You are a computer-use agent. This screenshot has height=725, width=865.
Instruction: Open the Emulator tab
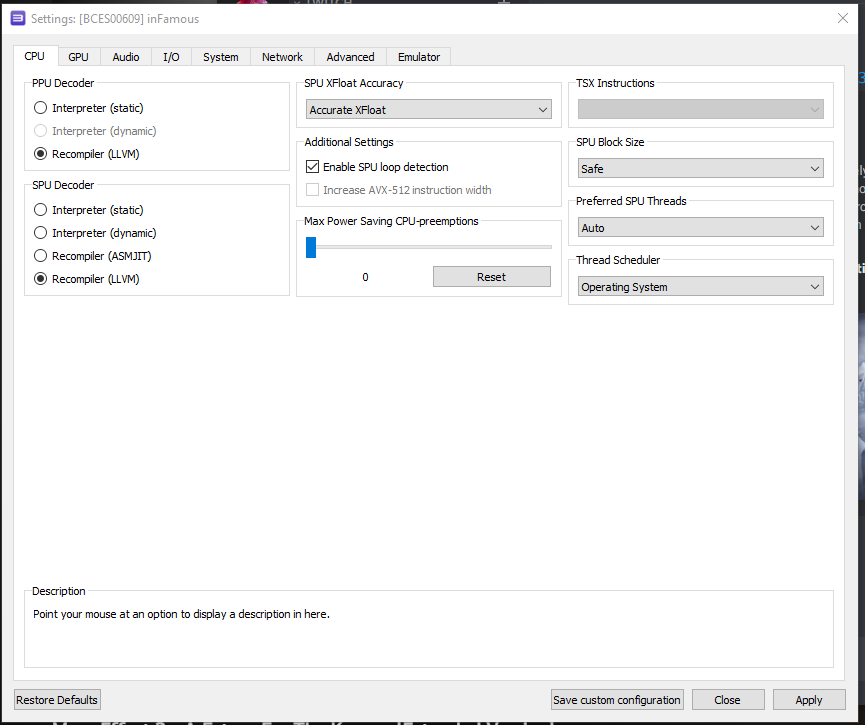click(419, 57)
